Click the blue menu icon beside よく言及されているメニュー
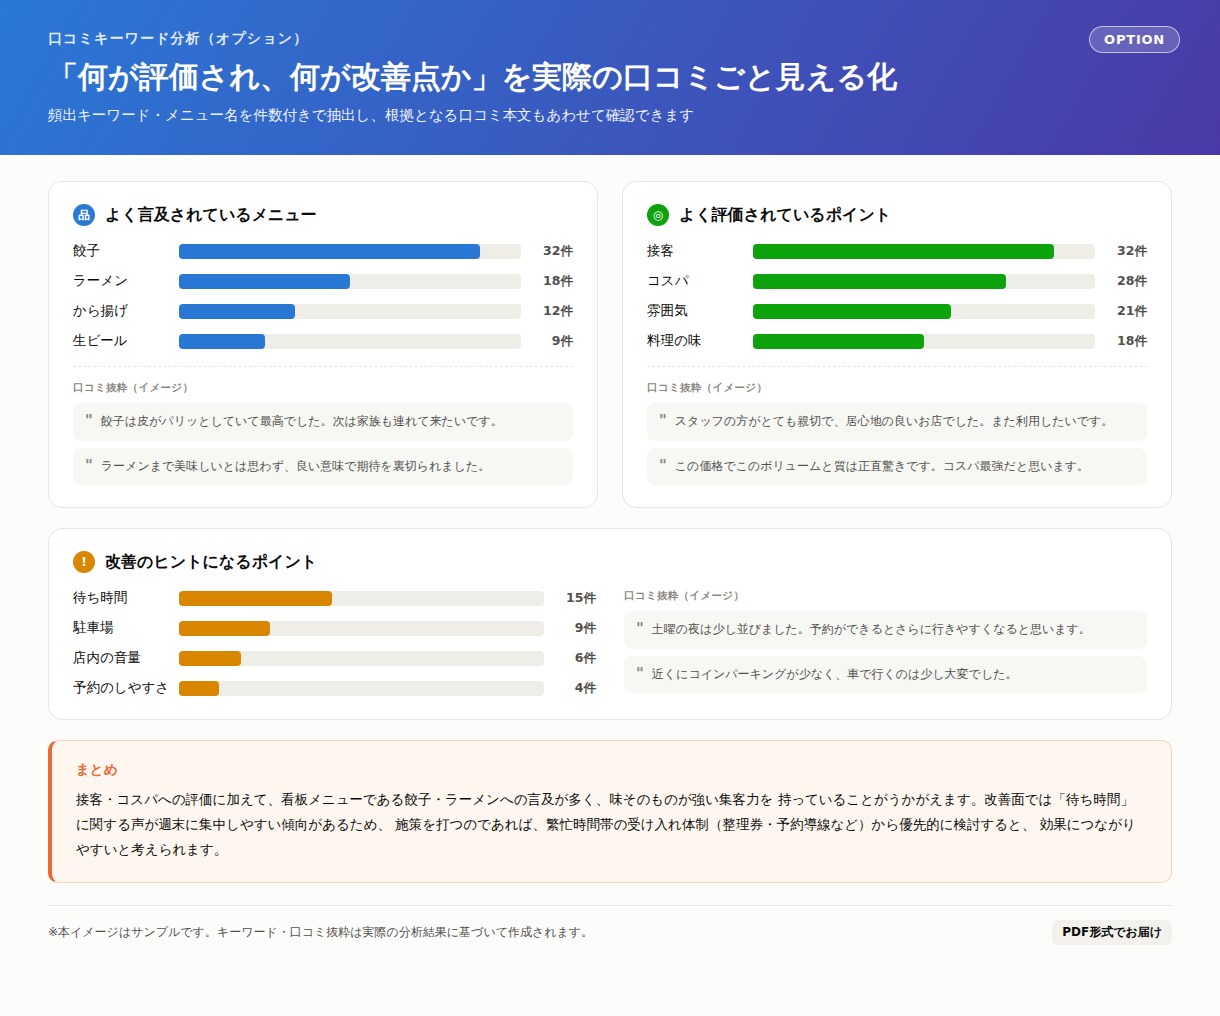The image size is (1220, 1016). click(84, 215)
